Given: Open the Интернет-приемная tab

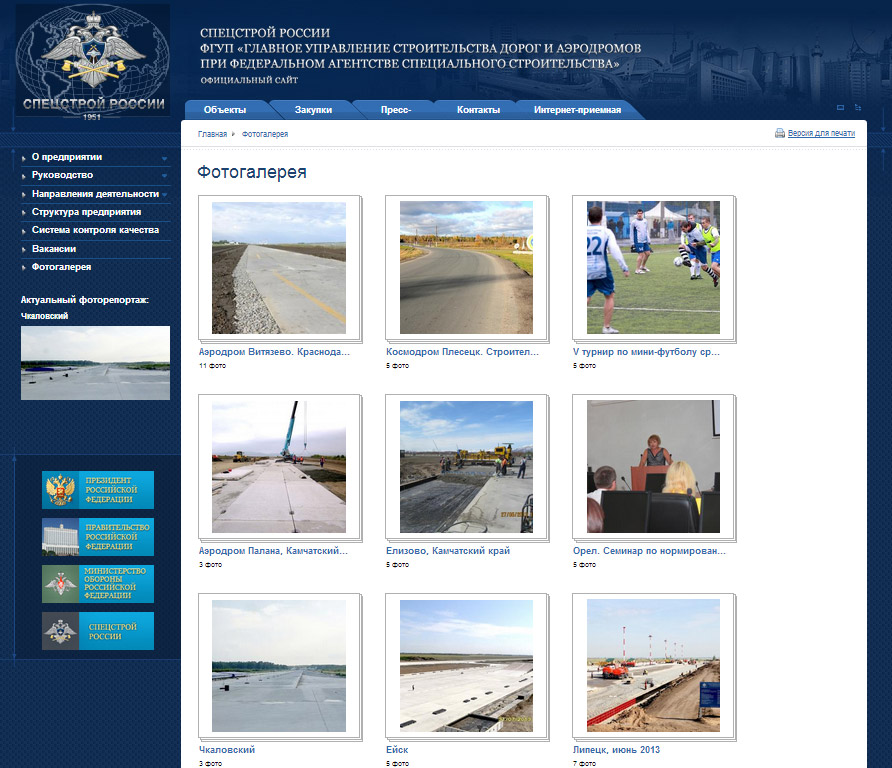Looking at the screenshot, I should coord(577,110).
